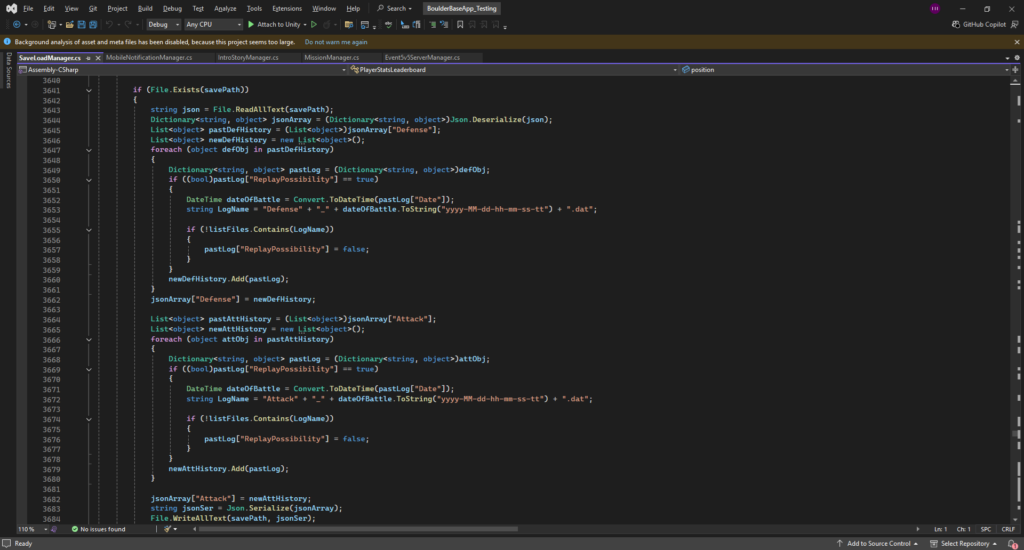Click the Do not warn me again link
Image resolution: width=1024 pixels, height=550 pixels.
click(336, 42)
